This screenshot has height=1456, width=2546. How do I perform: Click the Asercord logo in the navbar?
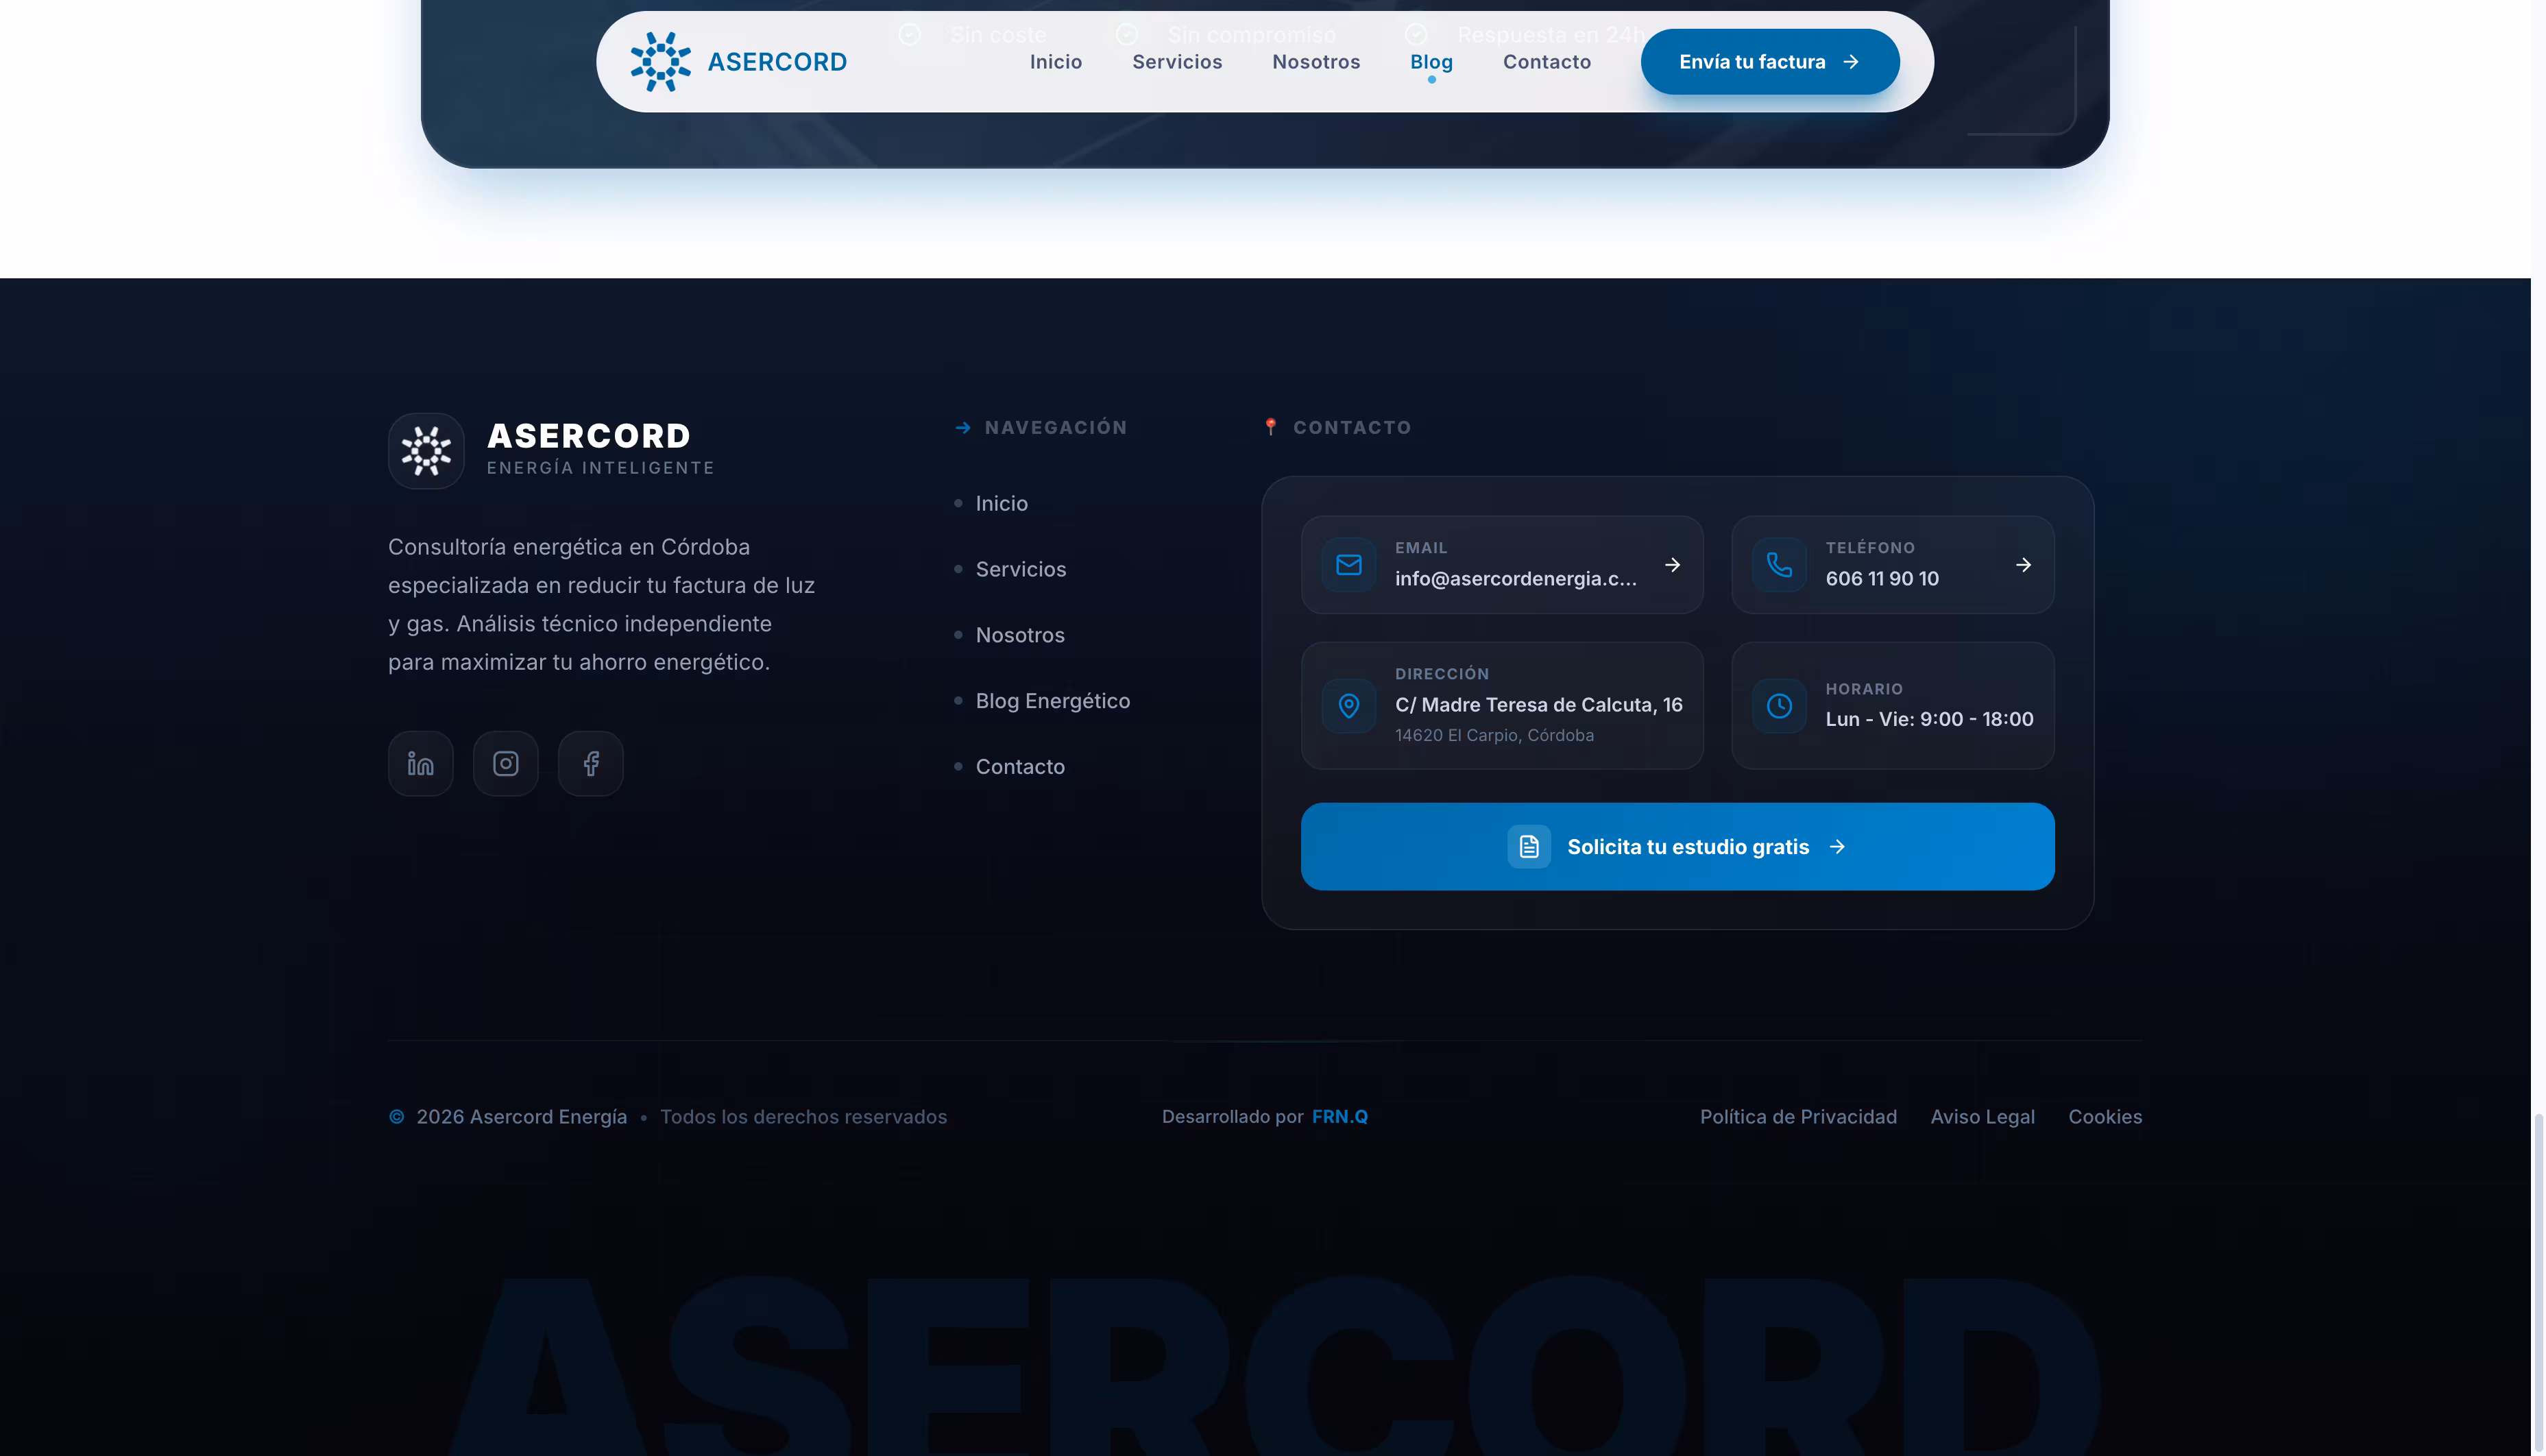coord(738,62)
